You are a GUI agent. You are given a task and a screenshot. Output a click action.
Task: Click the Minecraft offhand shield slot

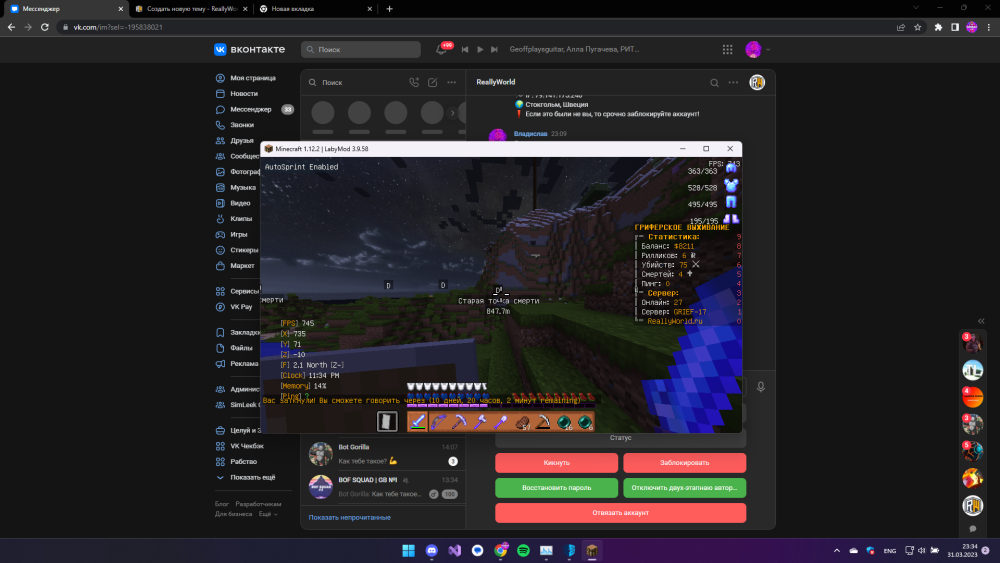point(387,421)
